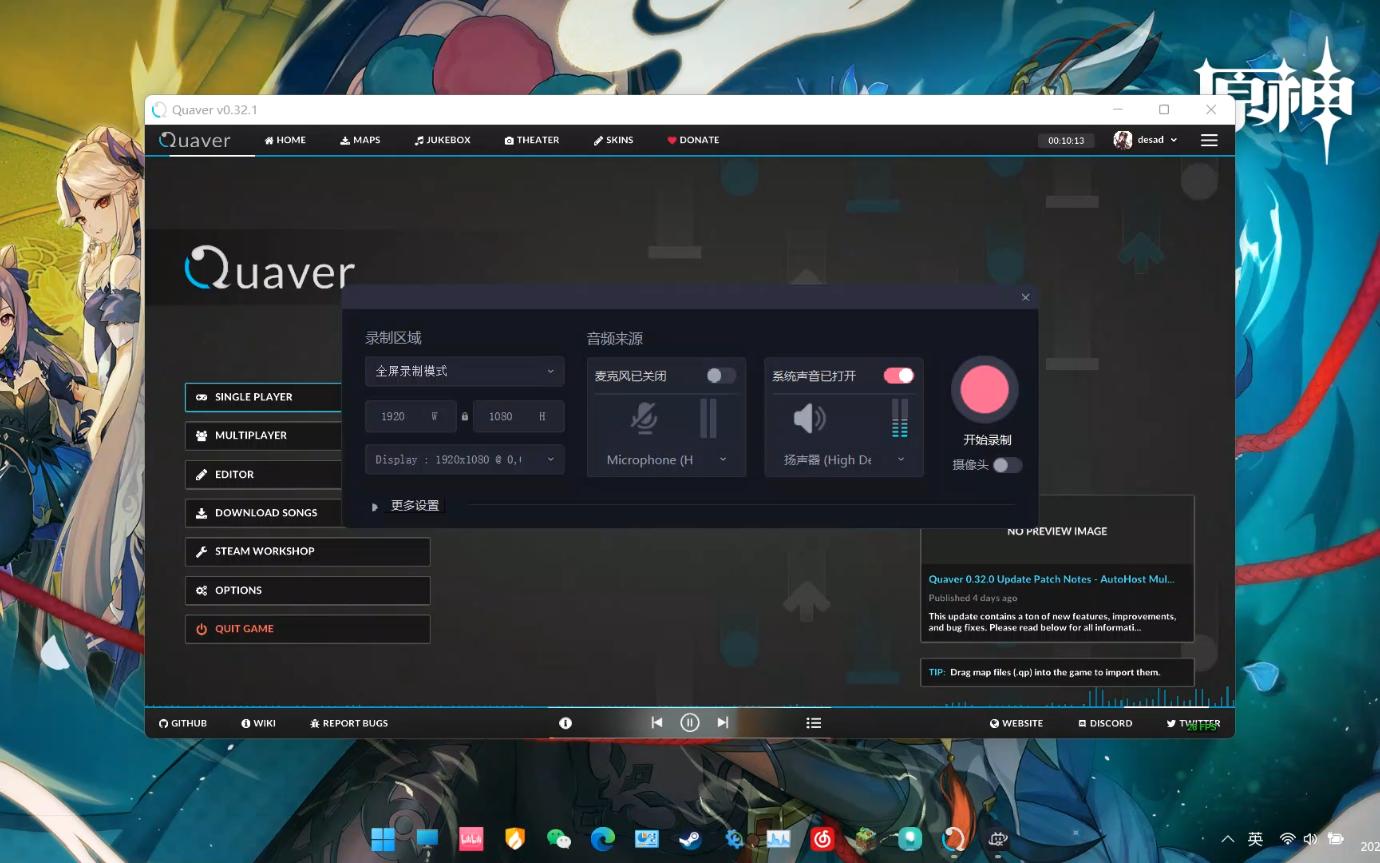Click the 00:10:13 playtime clock

coord(1066,141)
